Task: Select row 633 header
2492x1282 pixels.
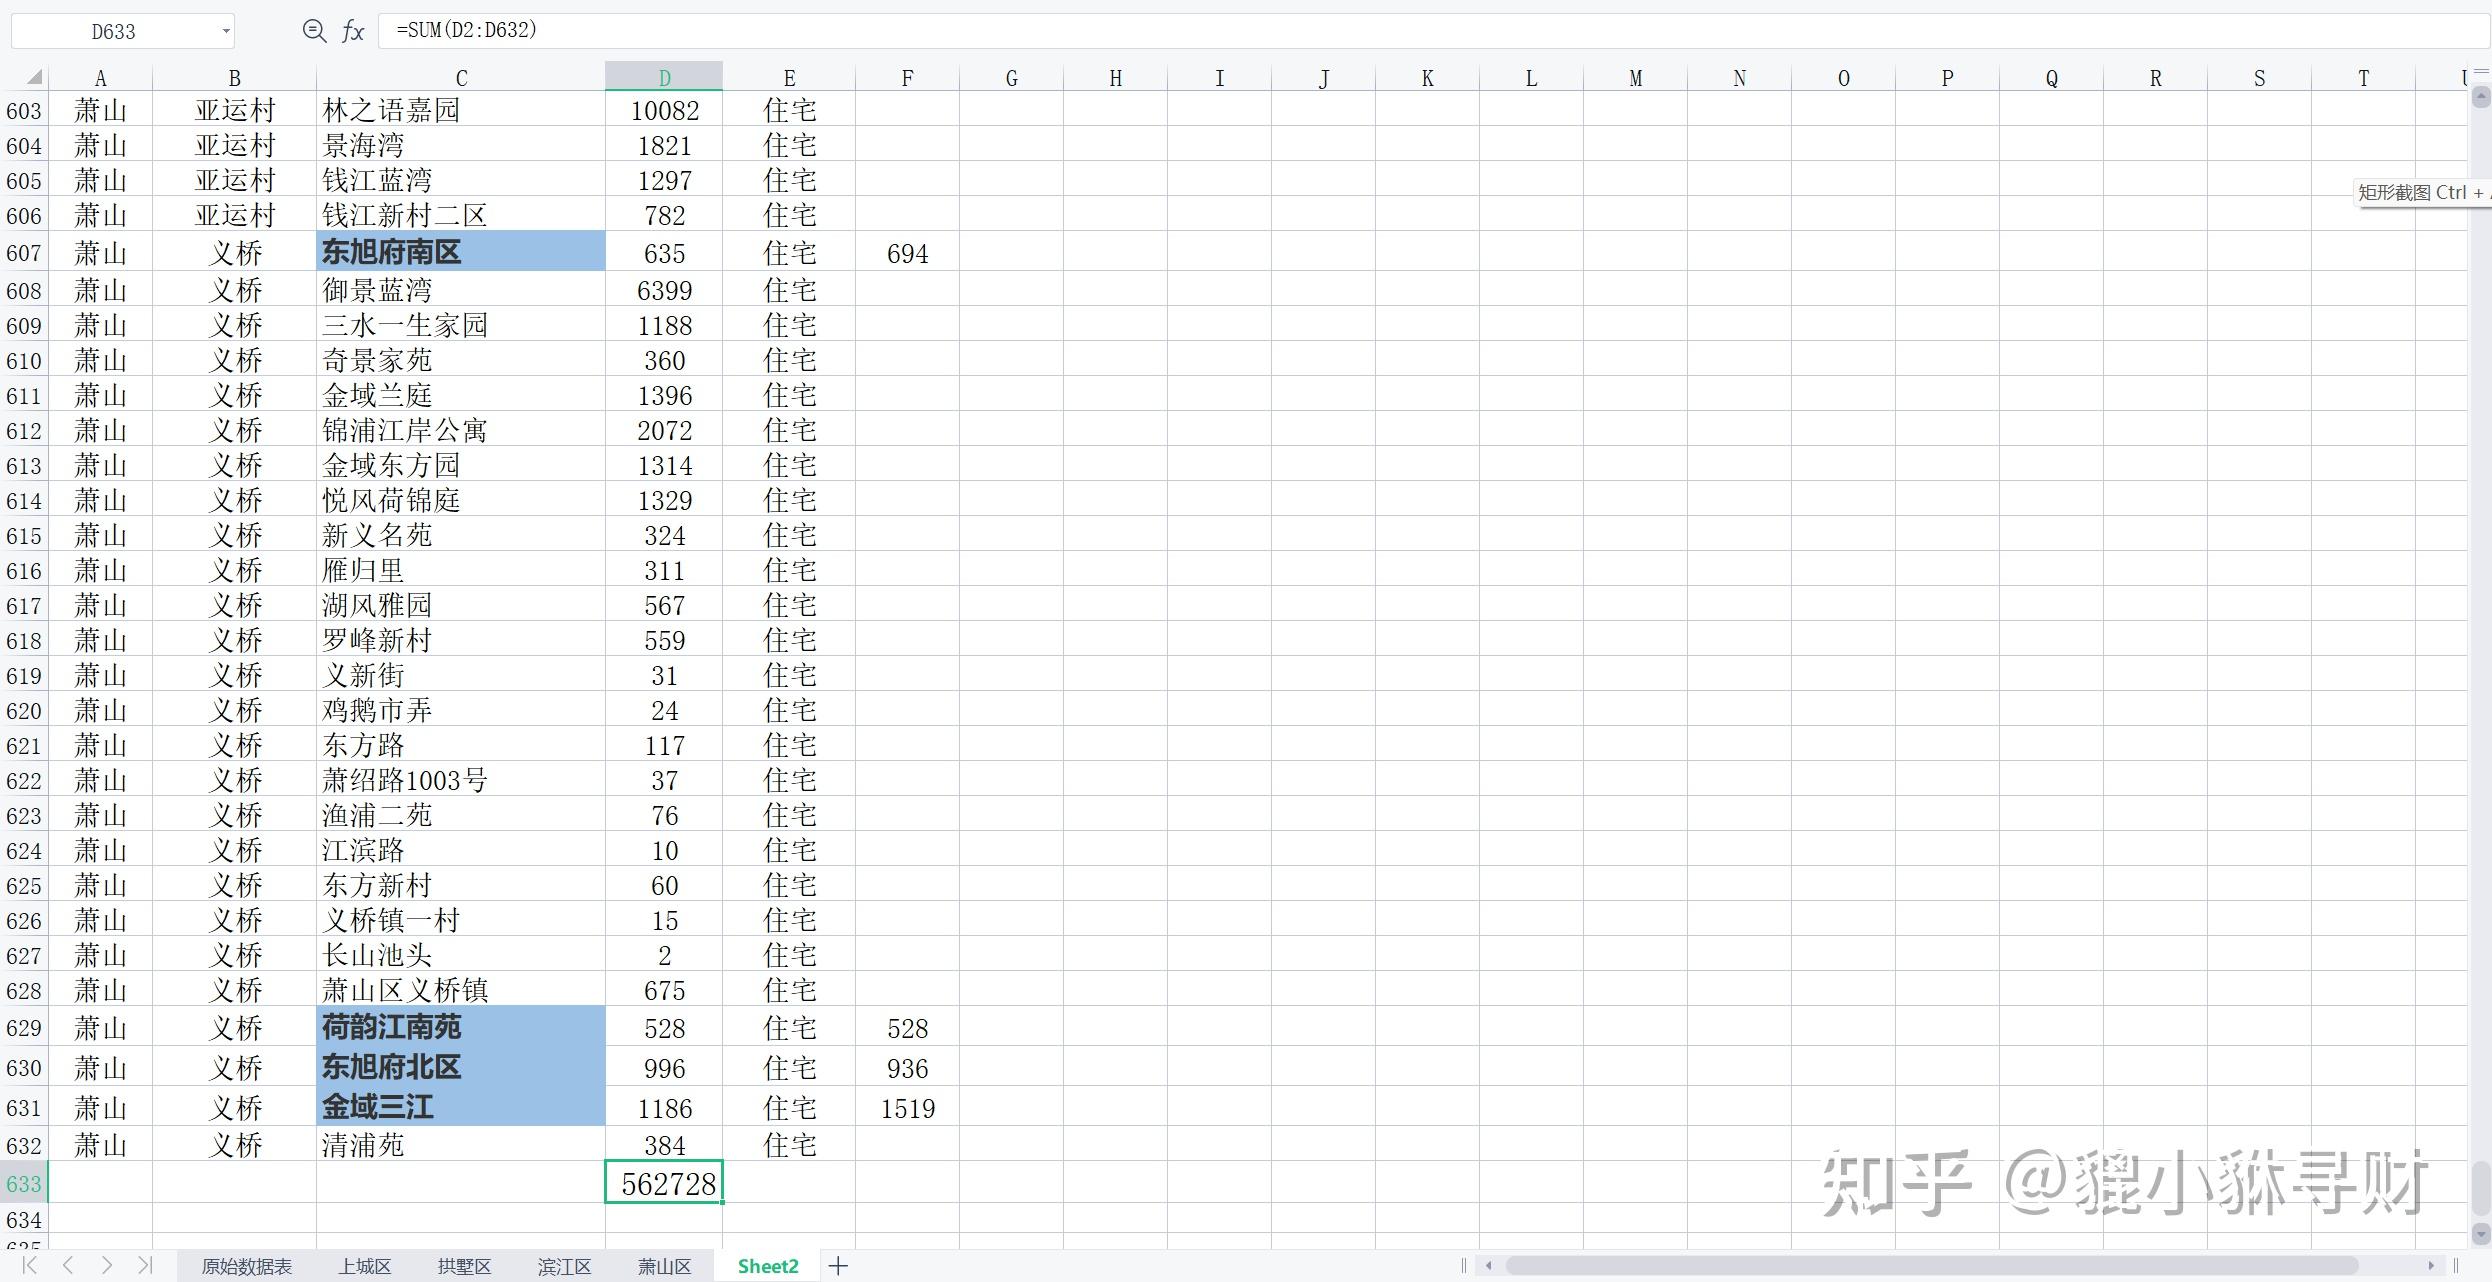Action: pyautogui.click(x=24, y=1184)
